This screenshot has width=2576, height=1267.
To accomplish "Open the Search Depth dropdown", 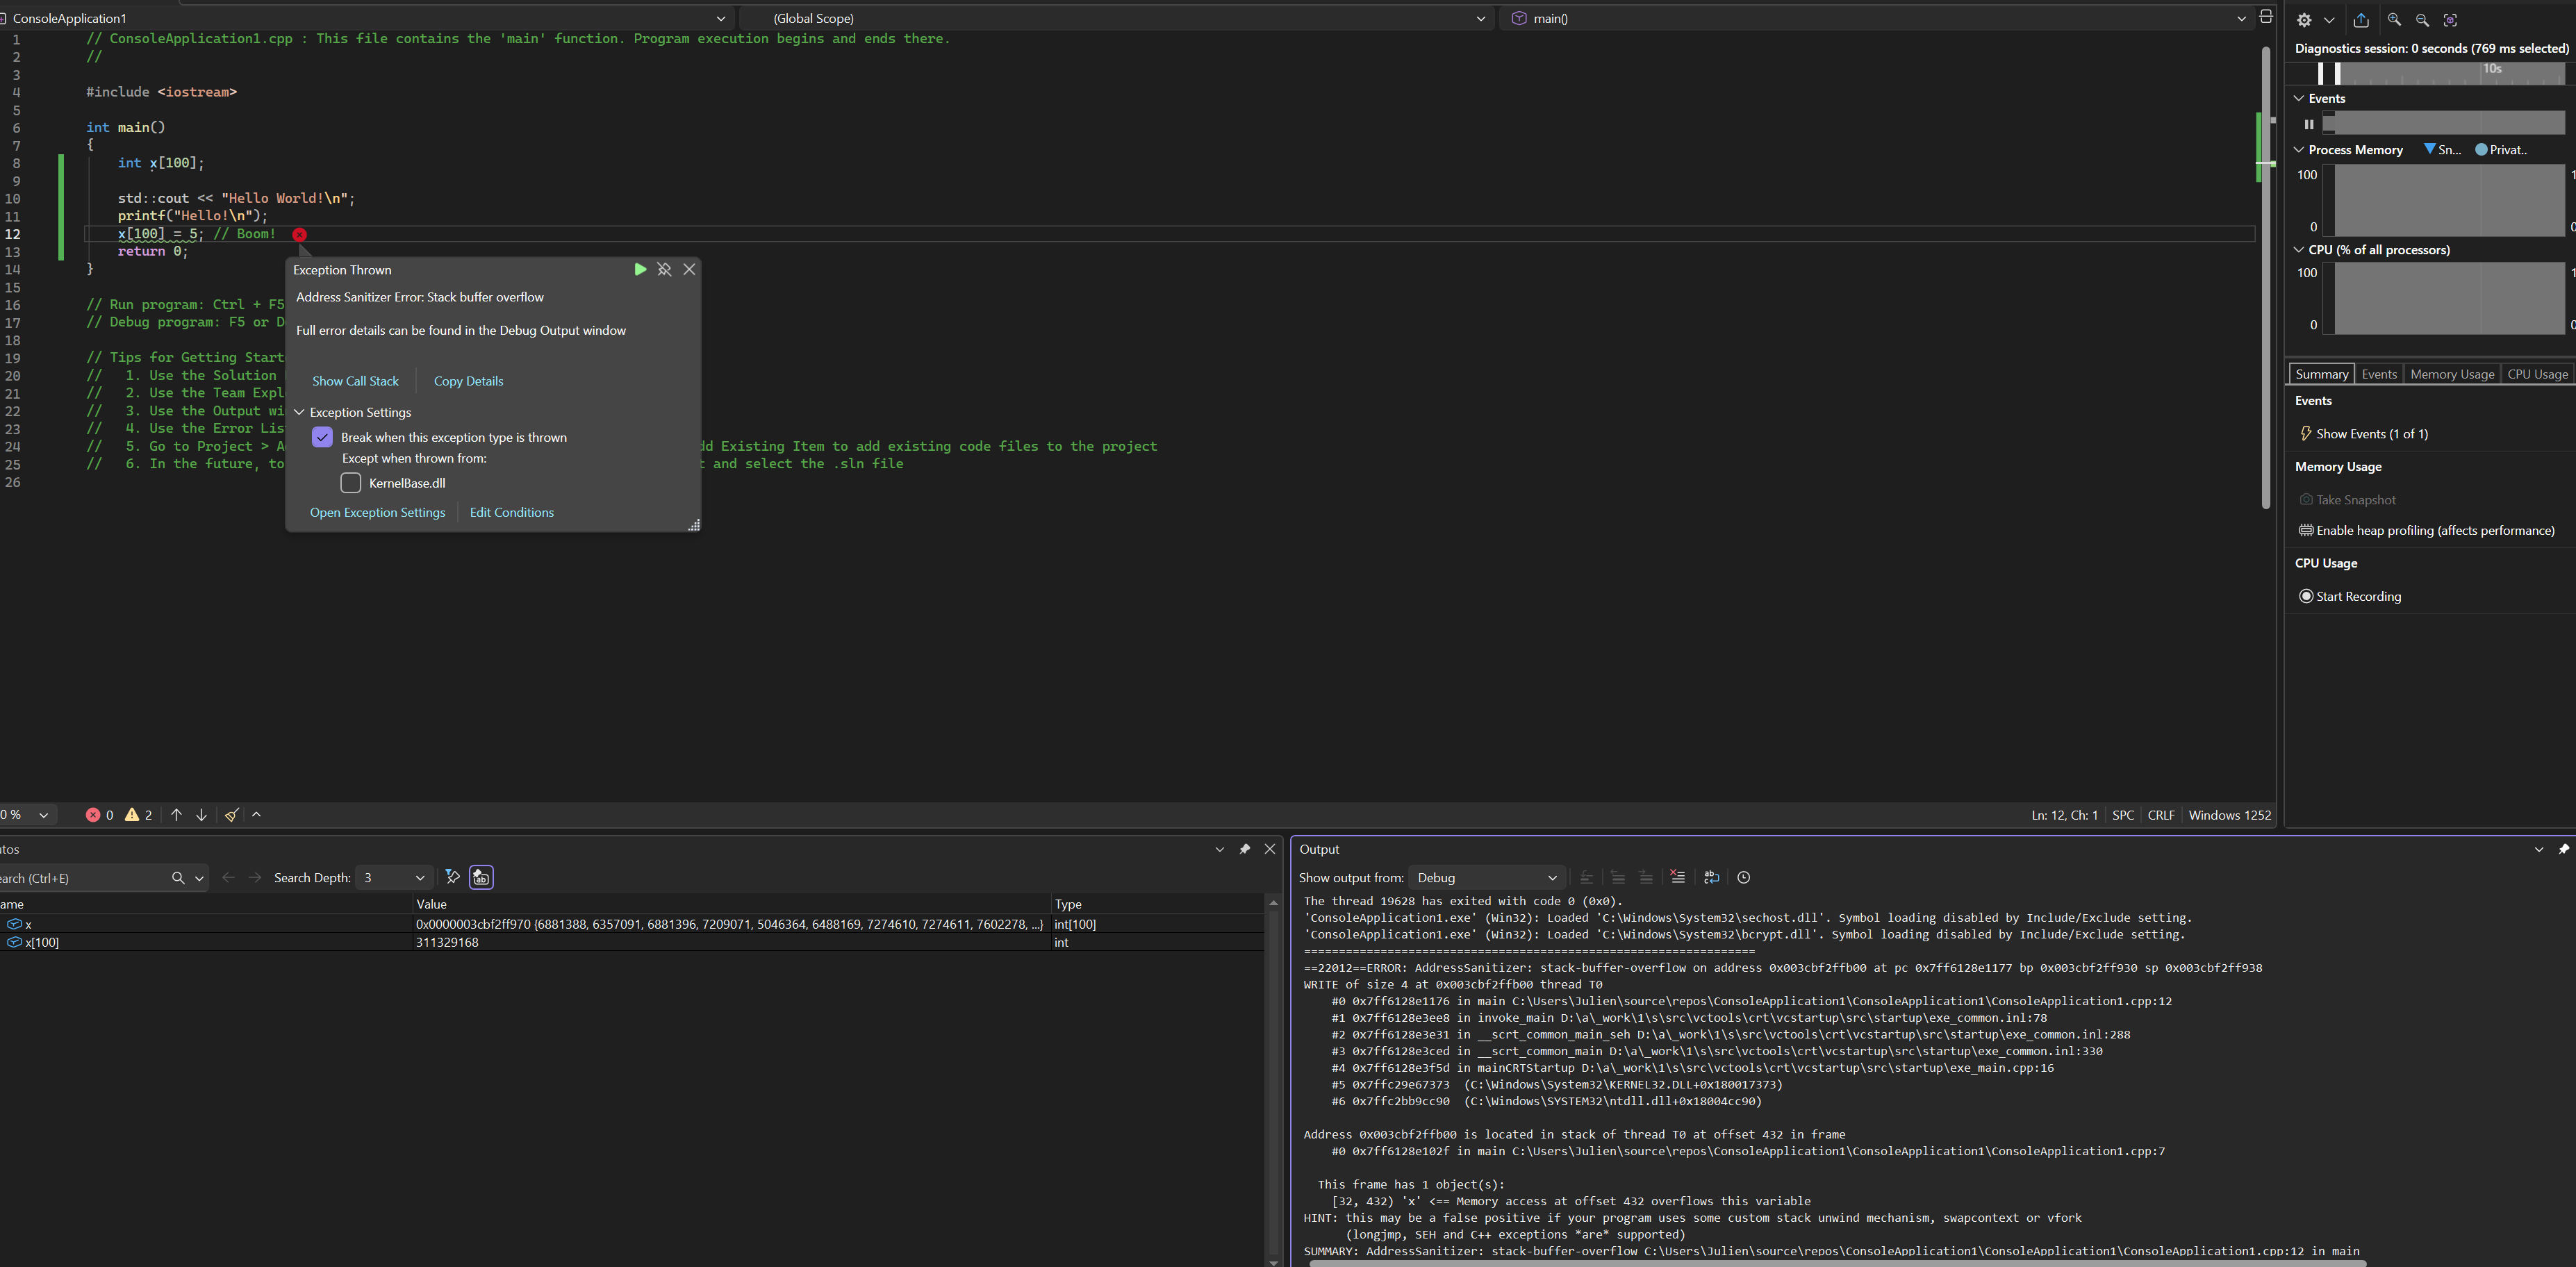I will point(395,877).
